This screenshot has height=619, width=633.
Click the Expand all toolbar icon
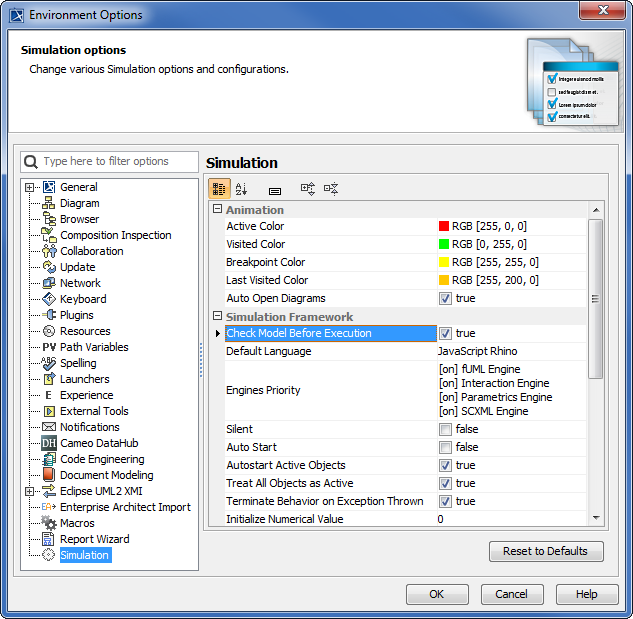click(308, 189)
